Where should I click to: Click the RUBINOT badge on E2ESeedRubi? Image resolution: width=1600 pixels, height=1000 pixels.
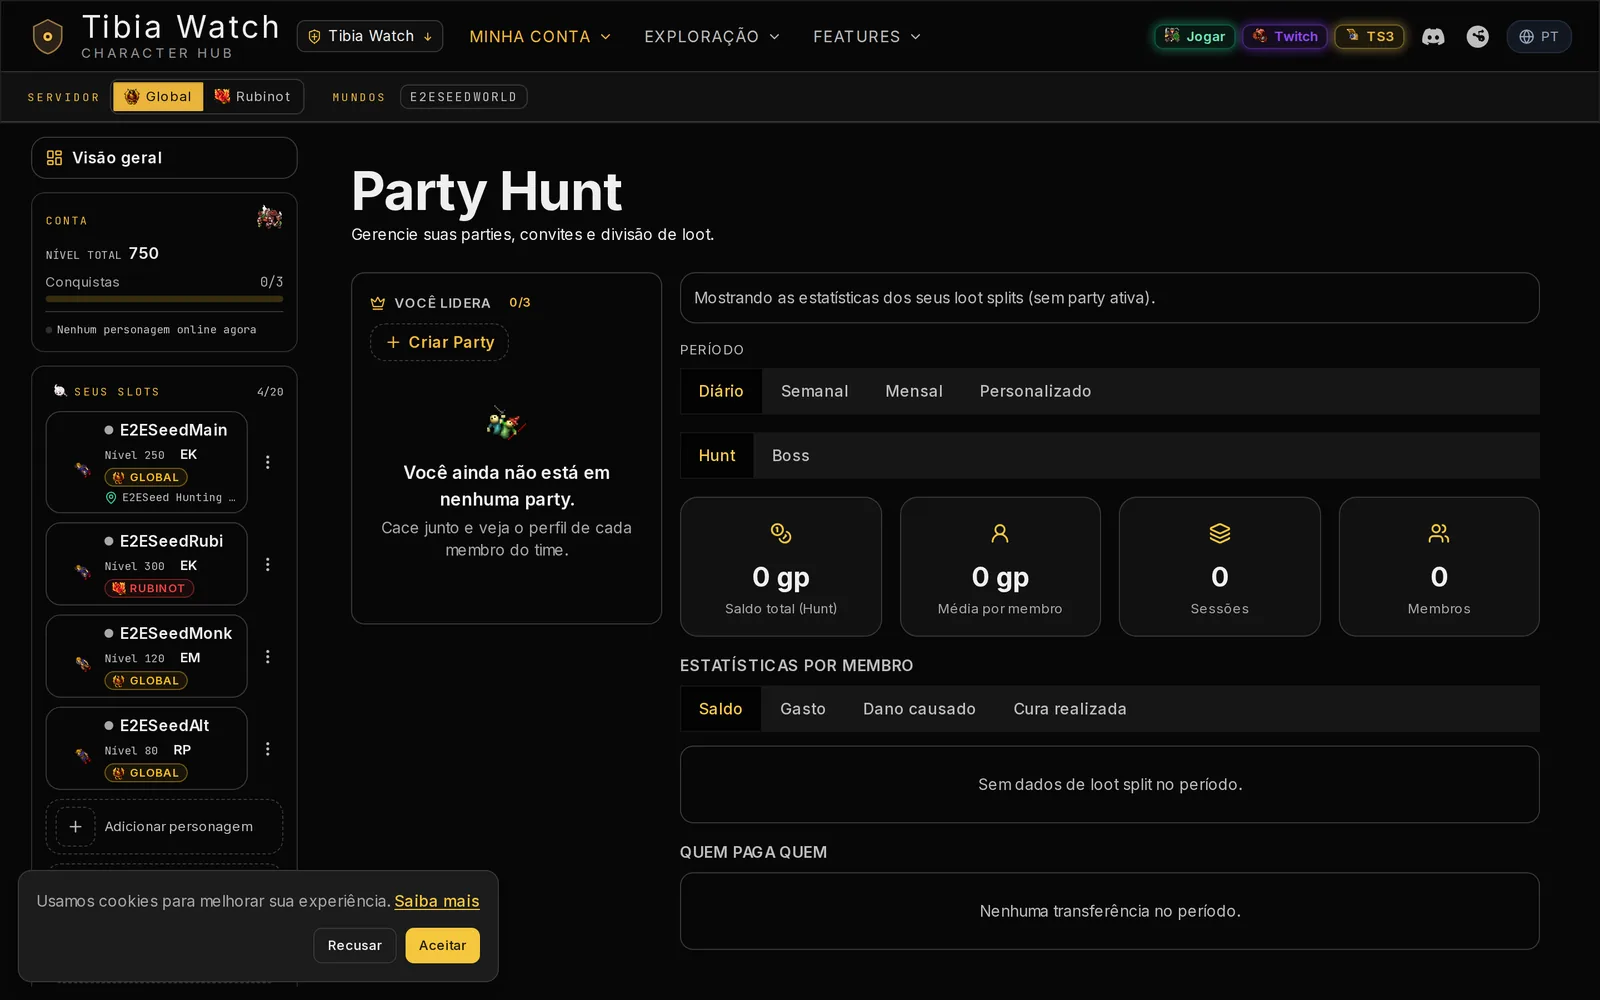pyautogui.click(x=149, y=588)
